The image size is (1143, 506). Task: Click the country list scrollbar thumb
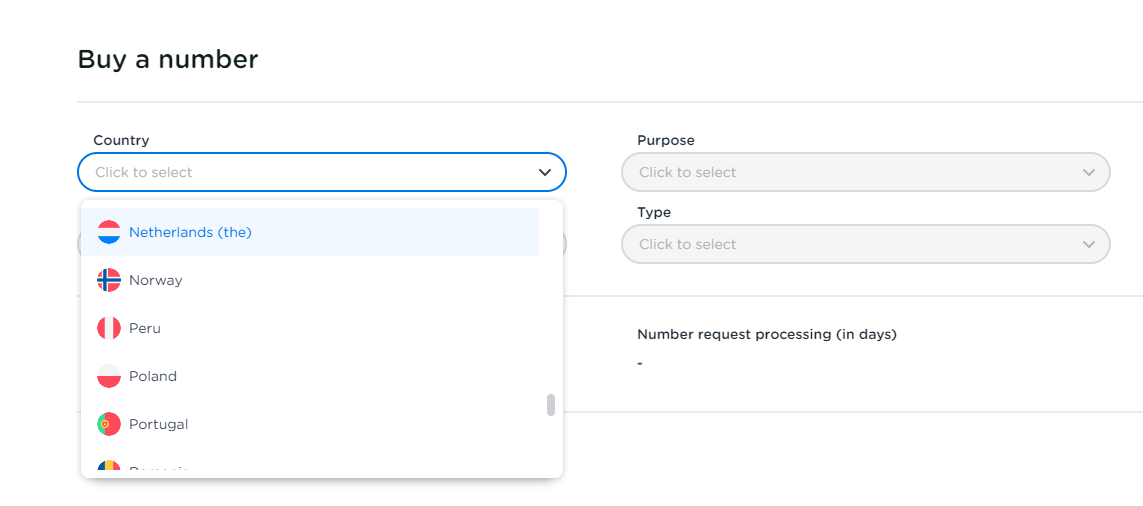pyautogui.click(x=551, y=405)
